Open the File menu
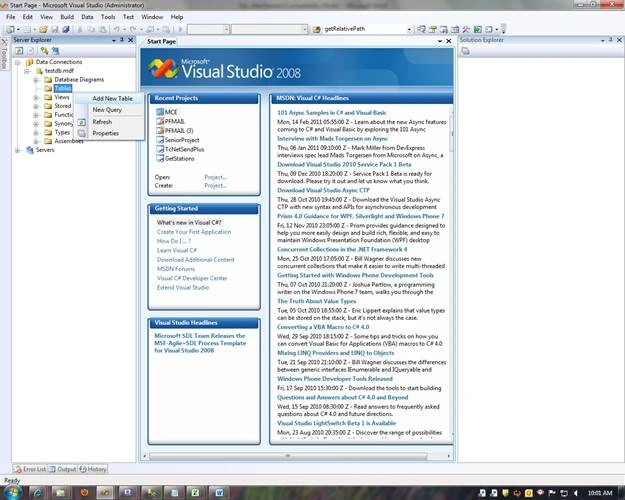Image resolution: width=625 pixels, height=500 pixels. click(10, 17)
